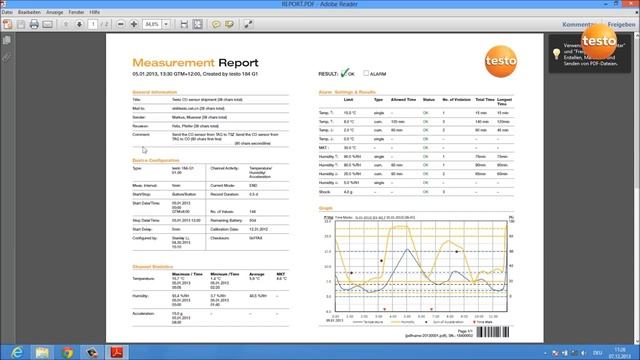The image size is (640, 360).
Task: Go to next page arrow icon
Action: (79, 24)
